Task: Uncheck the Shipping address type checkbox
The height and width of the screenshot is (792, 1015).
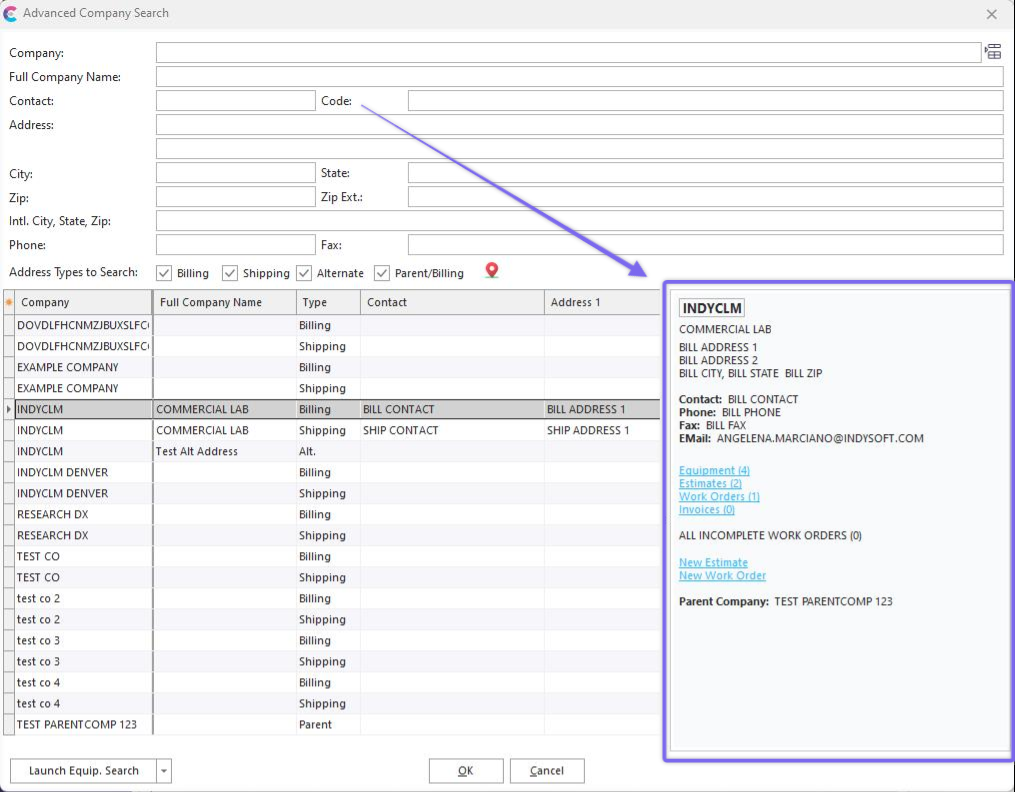Action: tap(230, 273)
